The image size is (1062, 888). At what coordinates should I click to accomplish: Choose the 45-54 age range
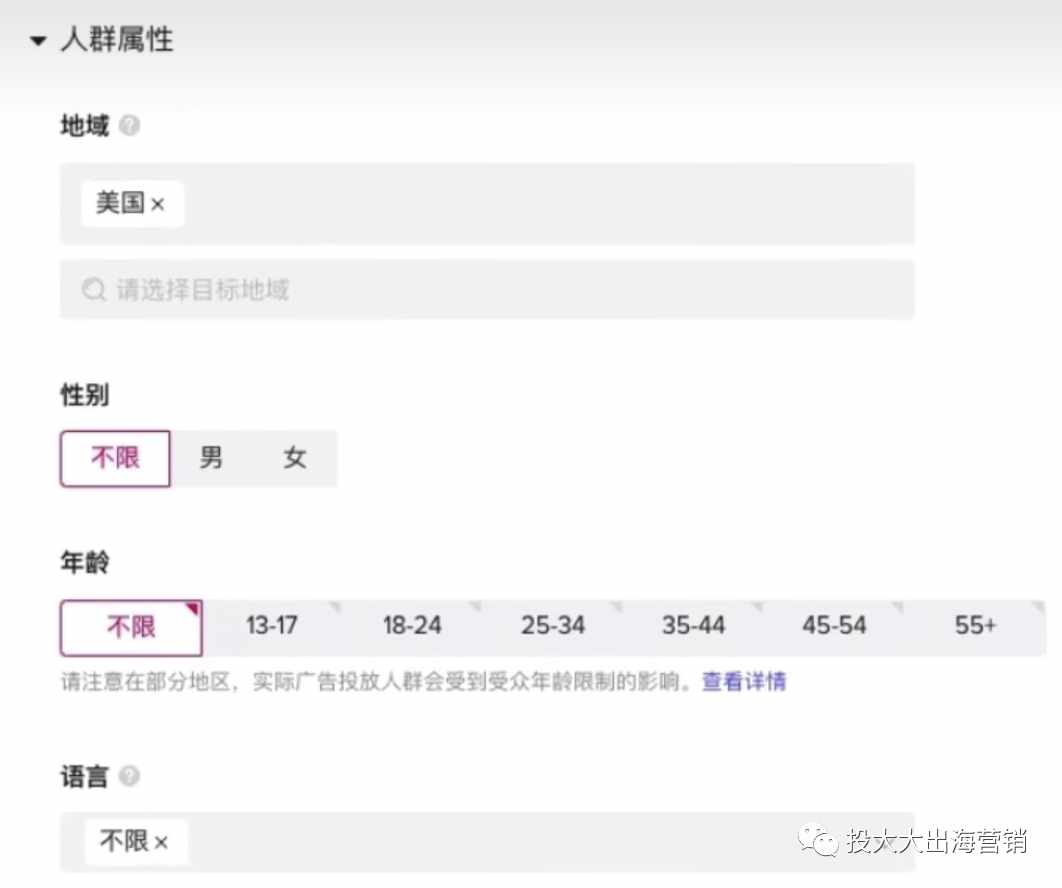(x=834, y=626)
